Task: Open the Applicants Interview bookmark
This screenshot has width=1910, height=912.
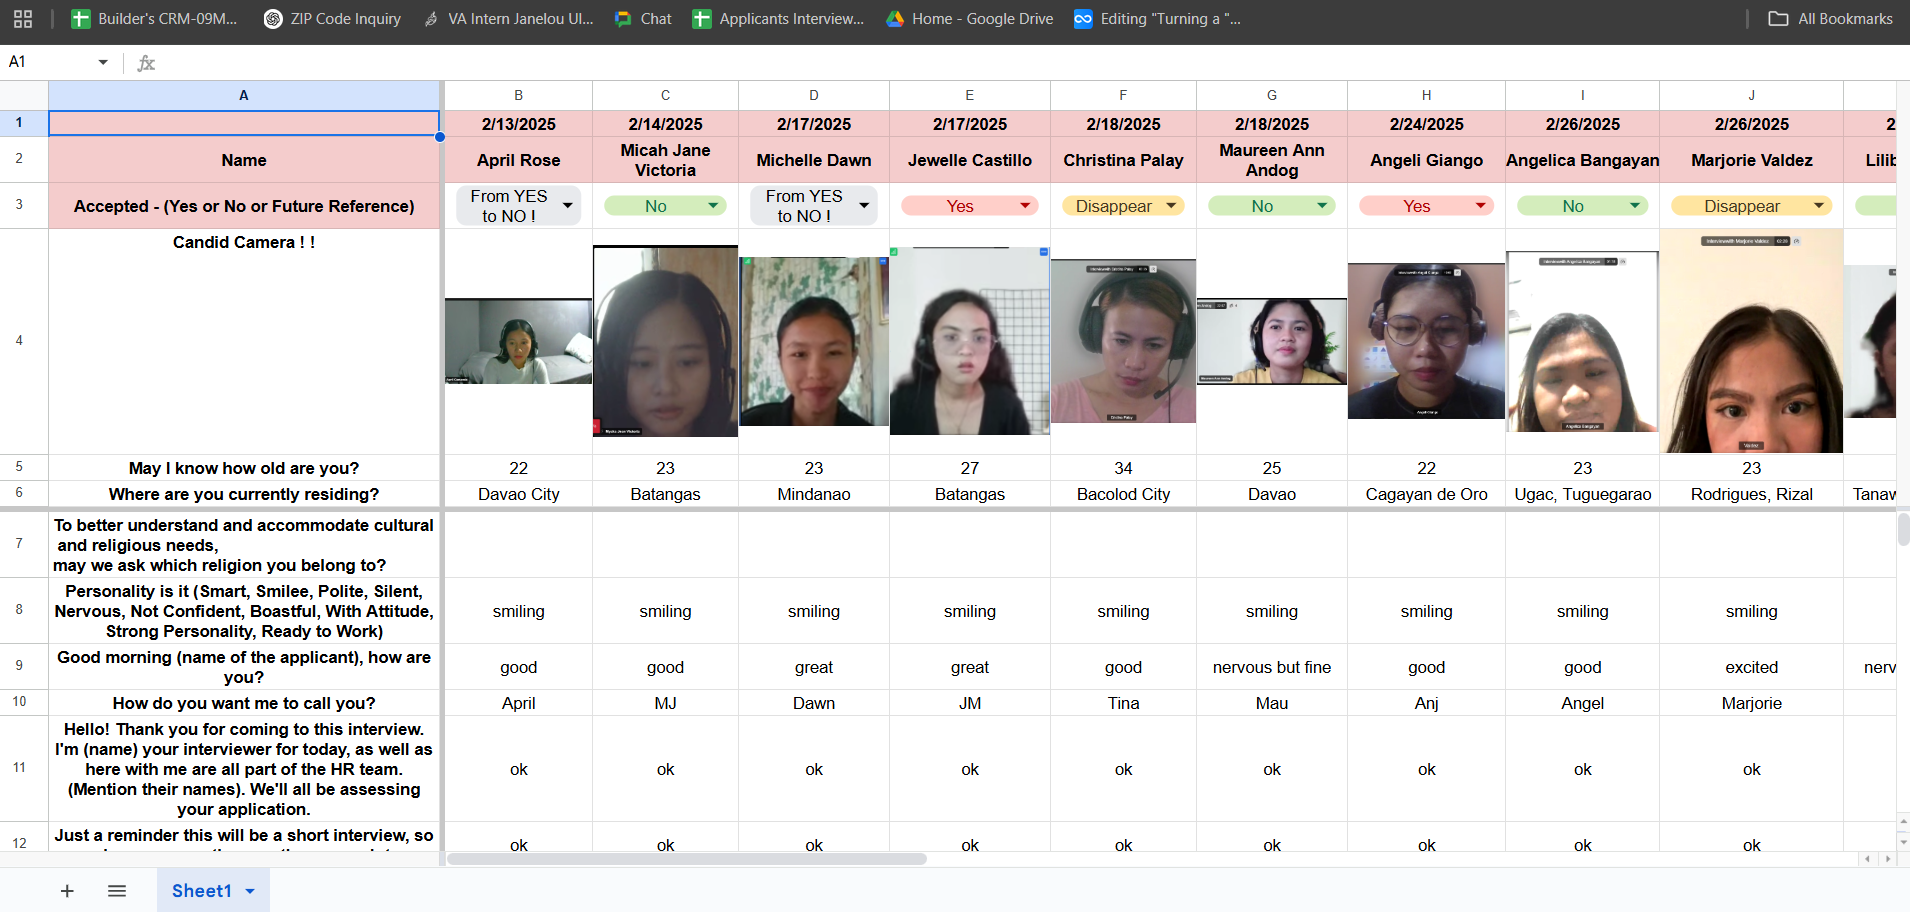Action: 778,19
